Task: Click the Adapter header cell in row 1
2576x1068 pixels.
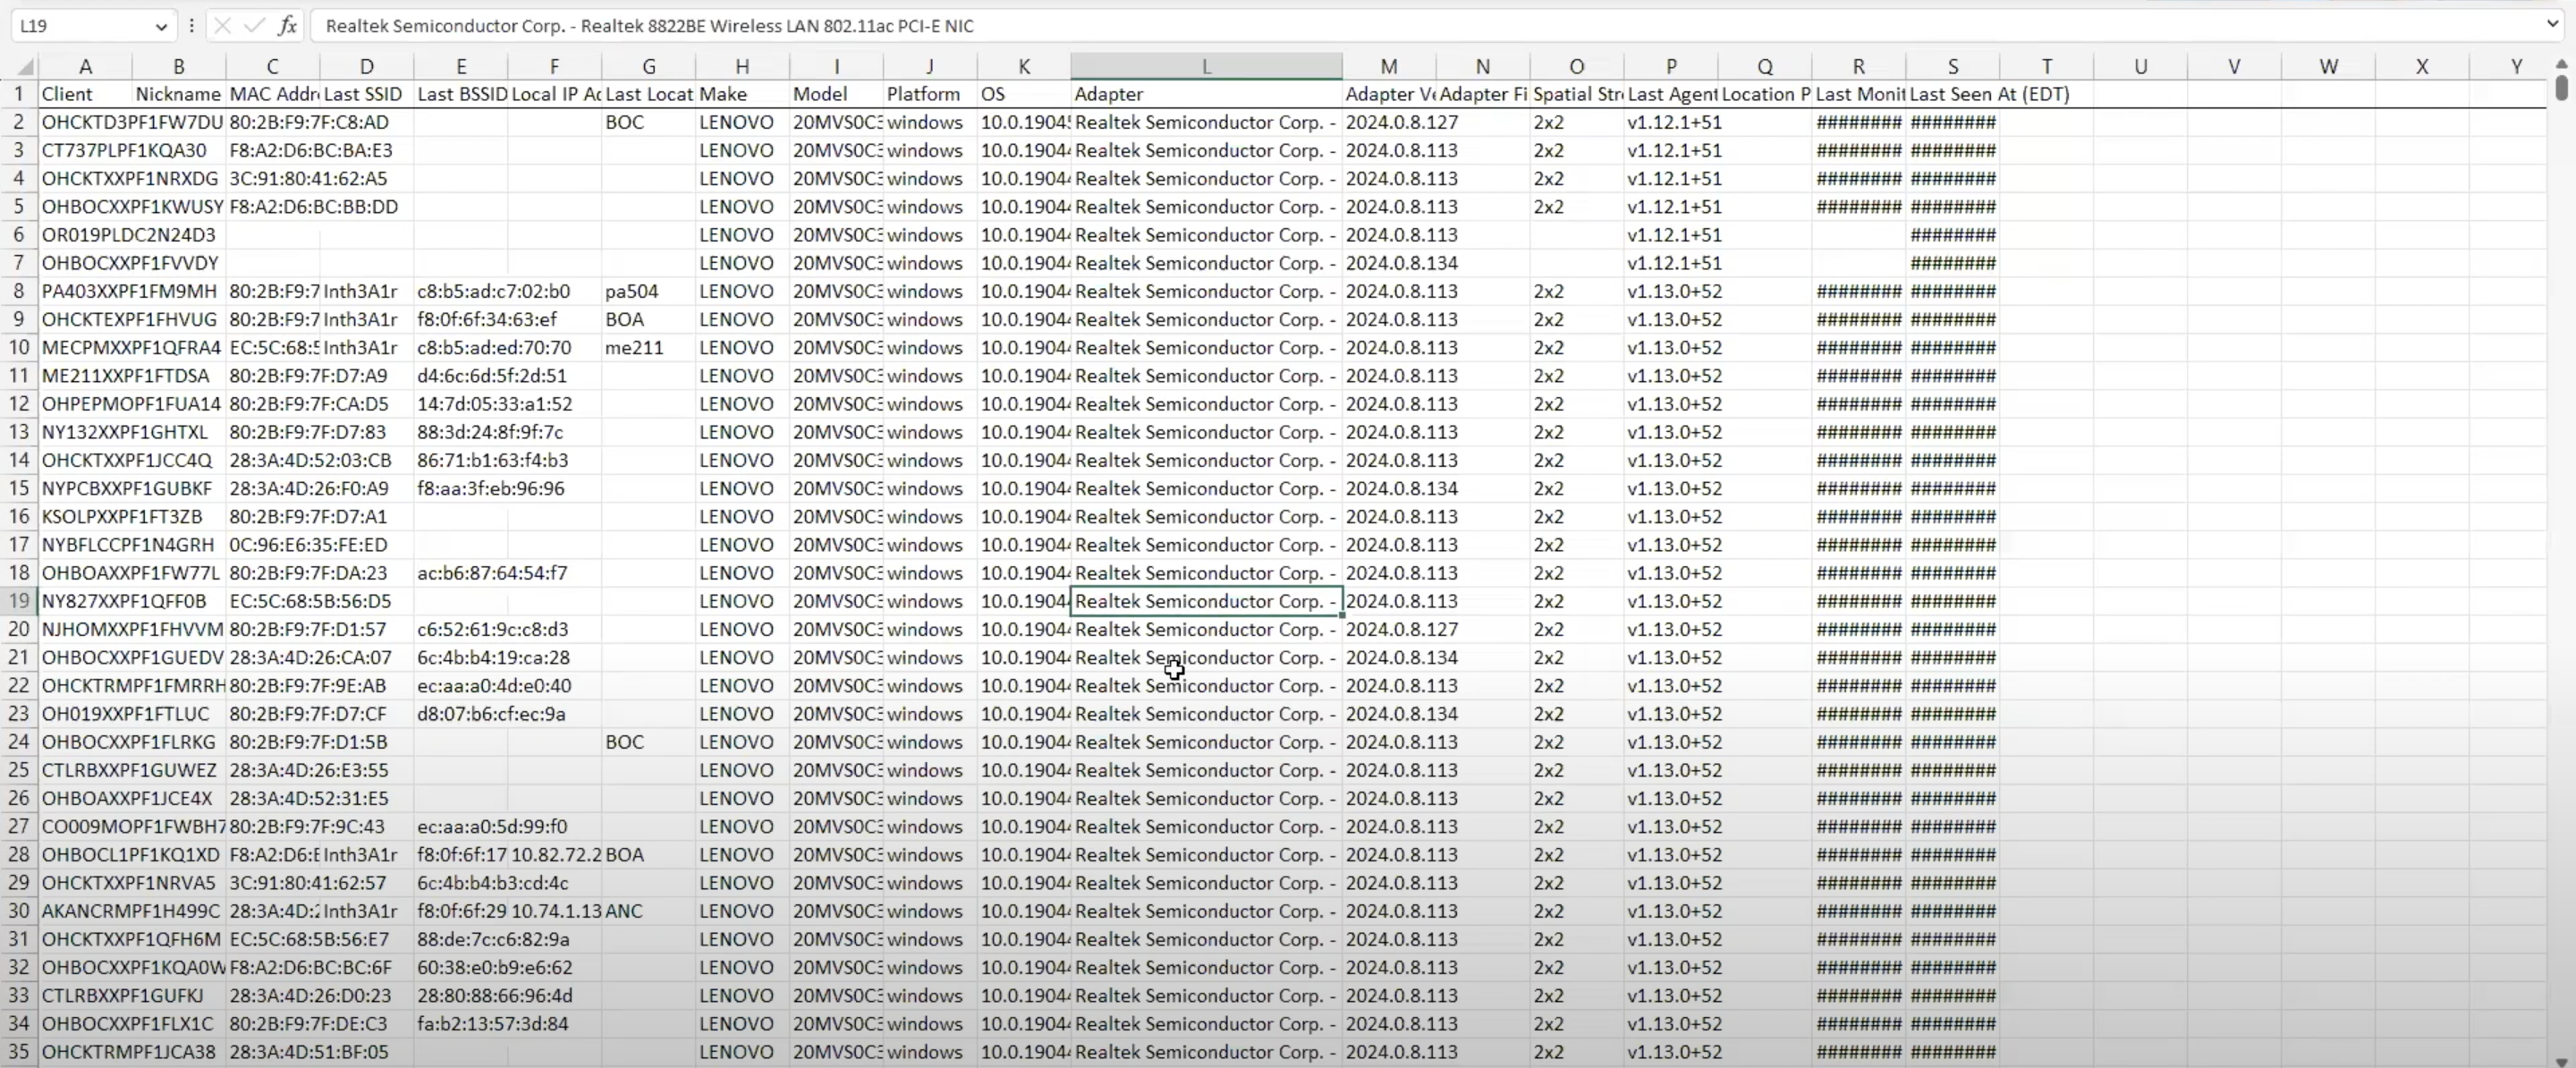Action: [1206, 94]
